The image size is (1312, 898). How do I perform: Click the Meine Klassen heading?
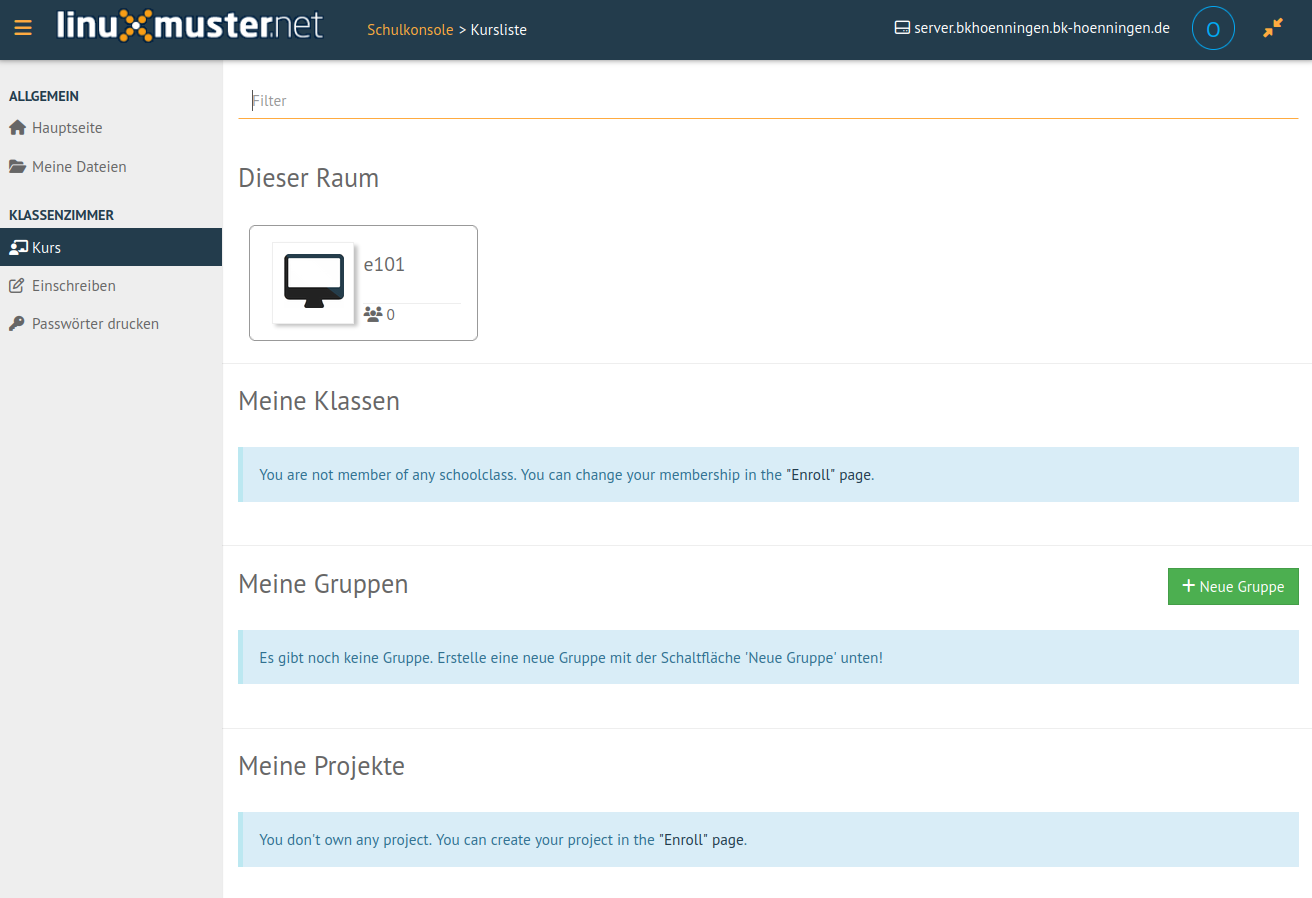(x=319, y=401)
